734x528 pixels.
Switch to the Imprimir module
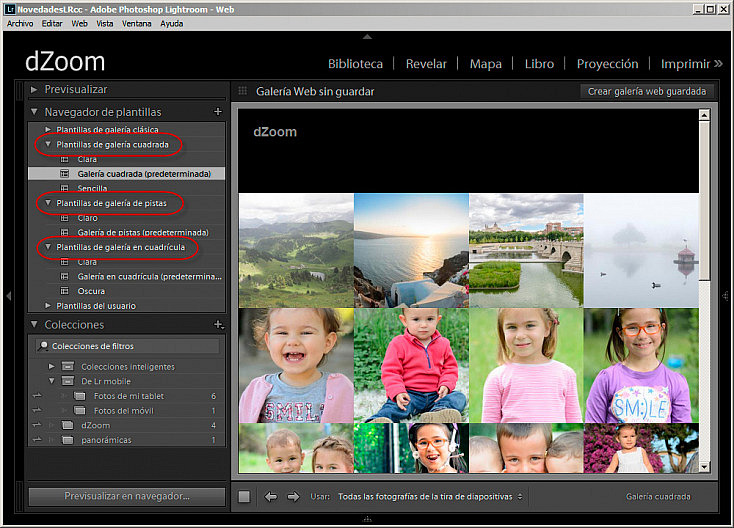coord(685,64)
